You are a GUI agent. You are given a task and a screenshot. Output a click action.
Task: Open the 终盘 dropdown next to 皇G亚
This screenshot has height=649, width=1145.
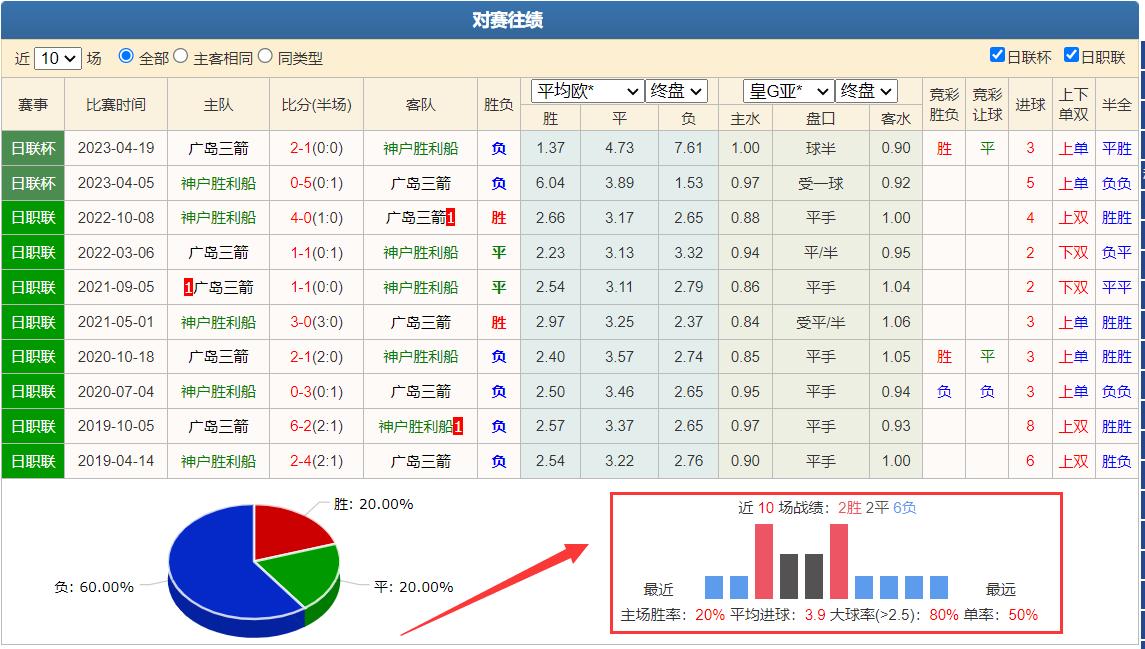coord(866,90)
